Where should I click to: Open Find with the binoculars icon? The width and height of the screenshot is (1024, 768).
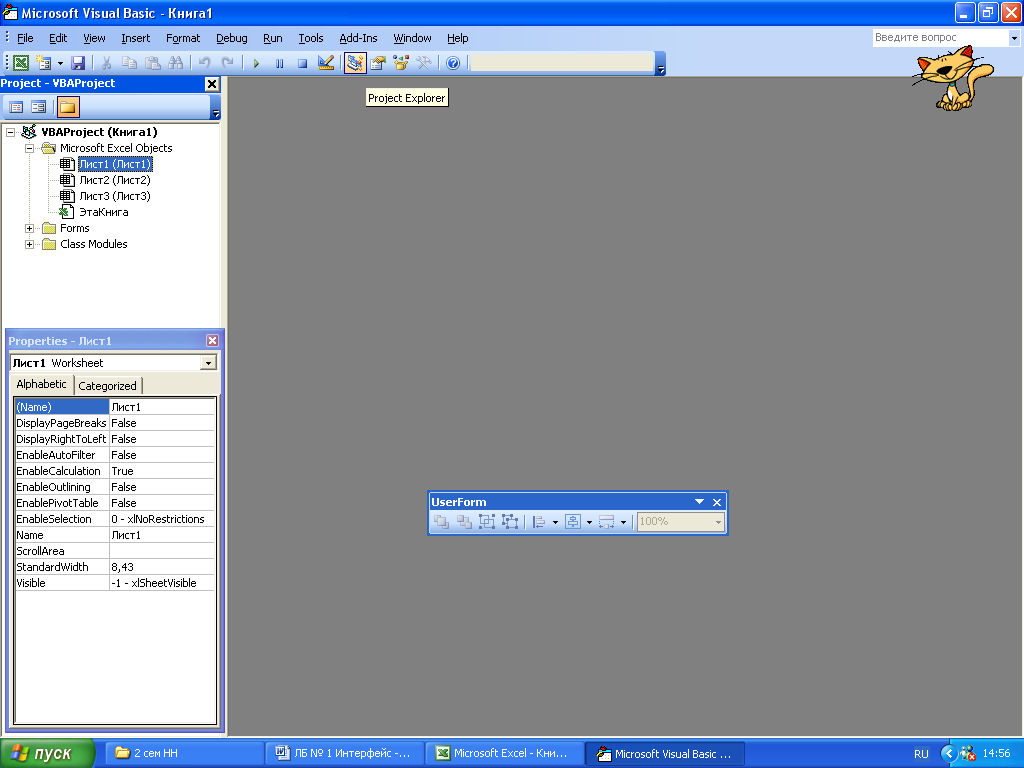[x=175, y=63]
